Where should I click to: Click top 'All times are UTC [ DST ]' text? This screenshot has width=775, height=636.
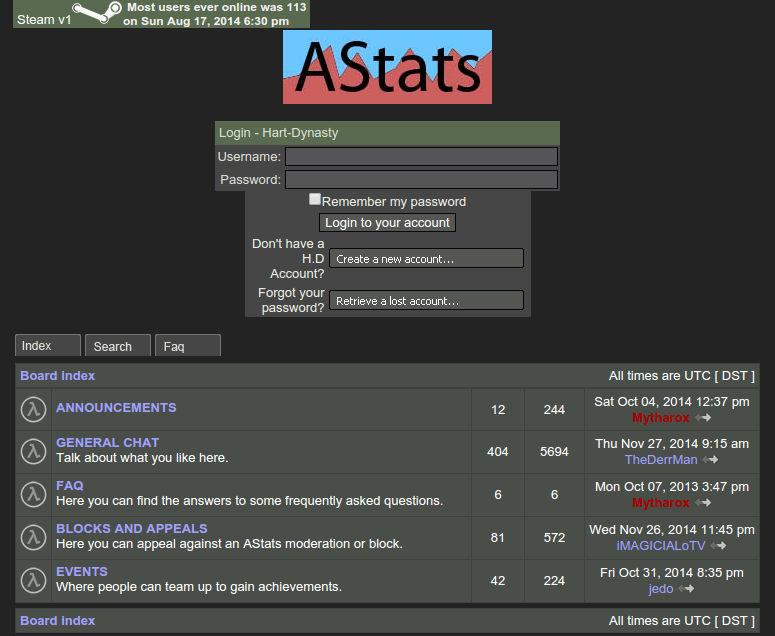(682, 376)
